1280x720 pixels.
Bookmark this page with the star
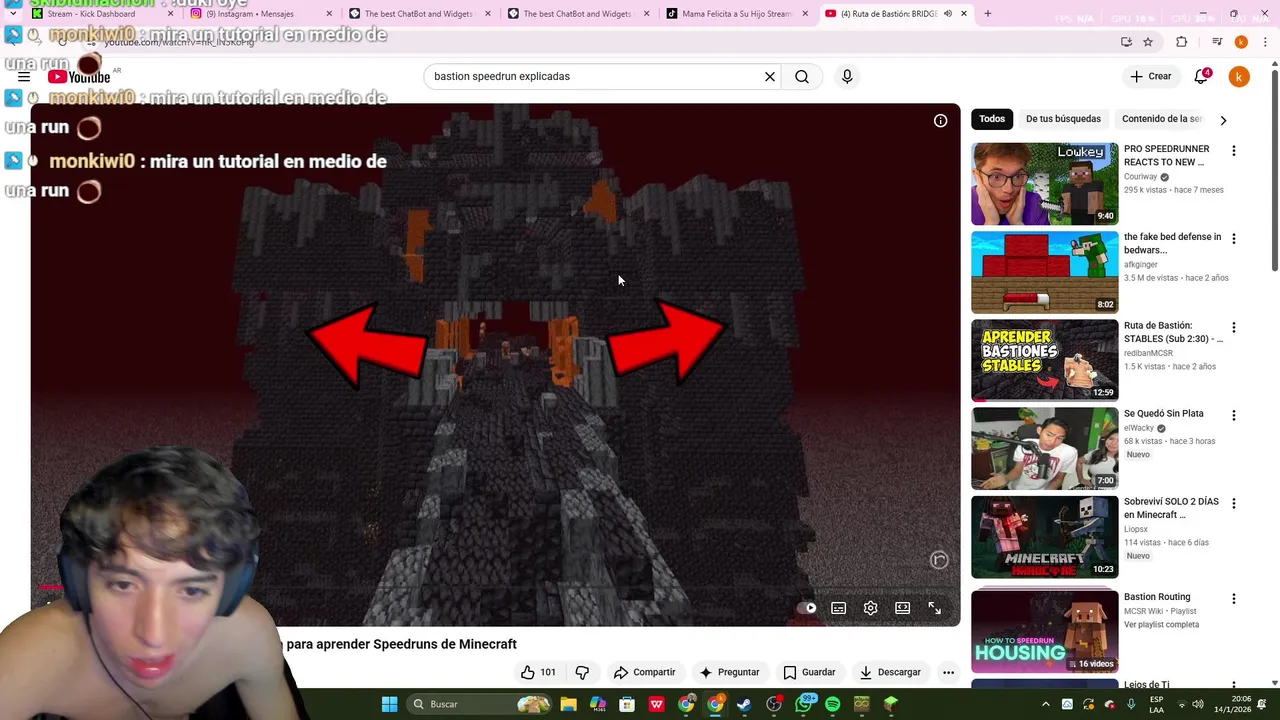(1148, 42)
